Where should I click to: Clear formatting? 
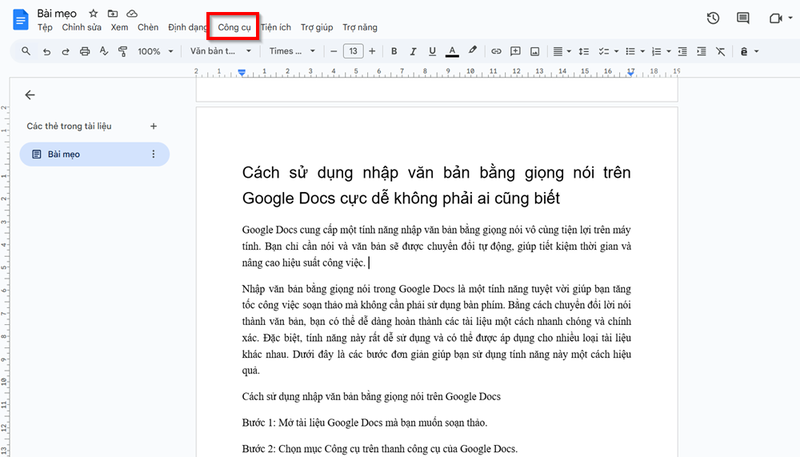(x=720, y=51)
